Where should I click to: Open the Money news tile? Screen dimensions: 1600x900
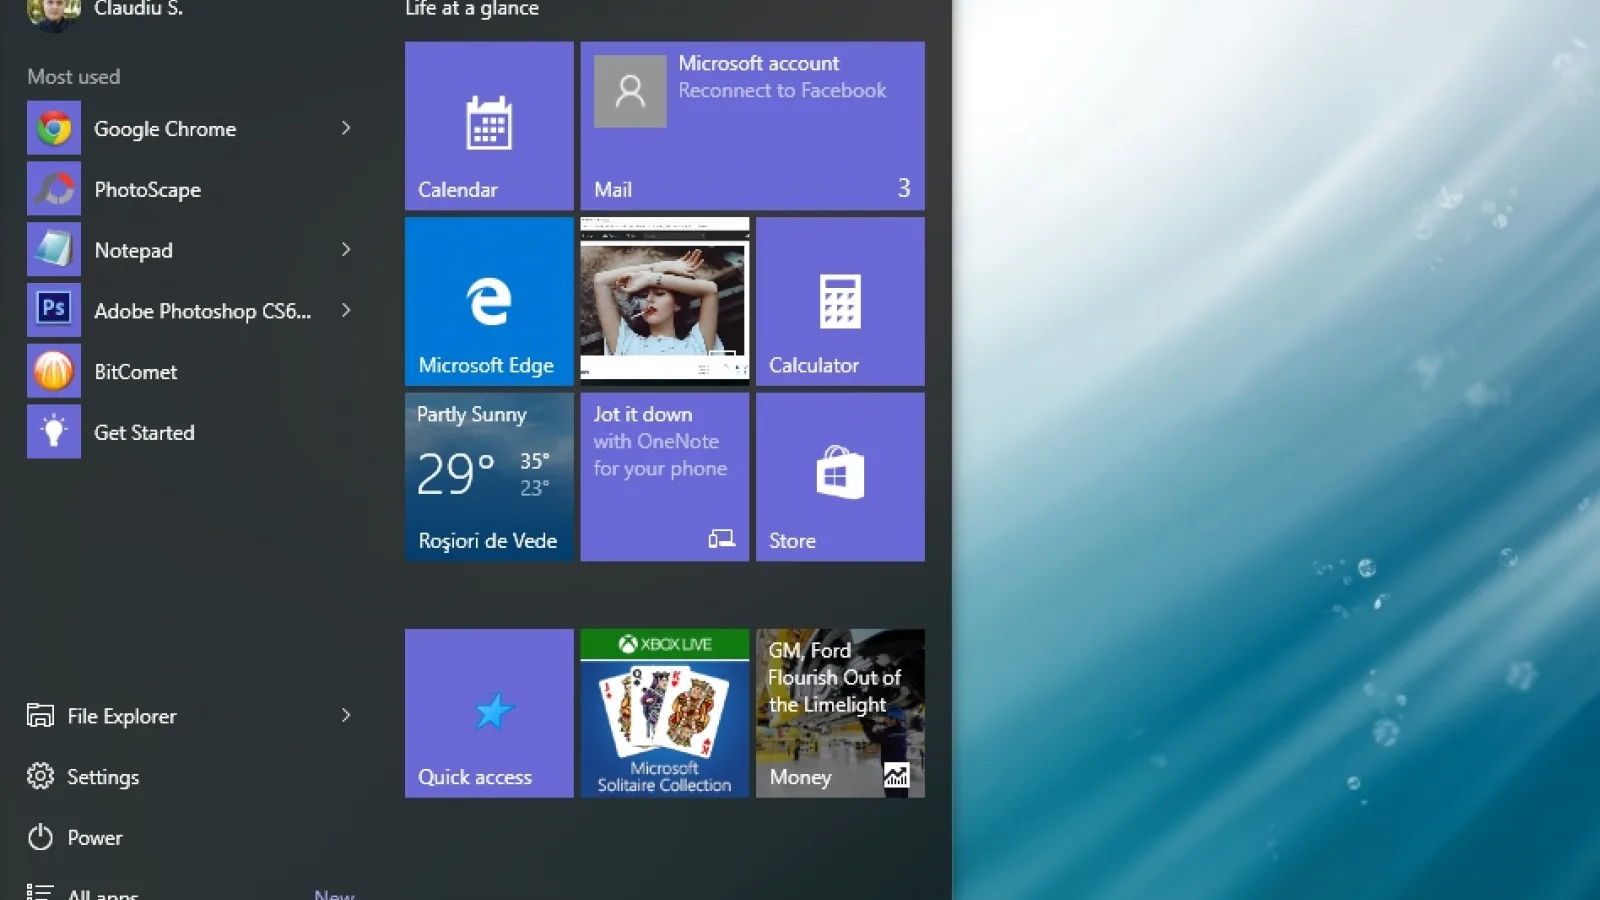[x=840, y=713]
